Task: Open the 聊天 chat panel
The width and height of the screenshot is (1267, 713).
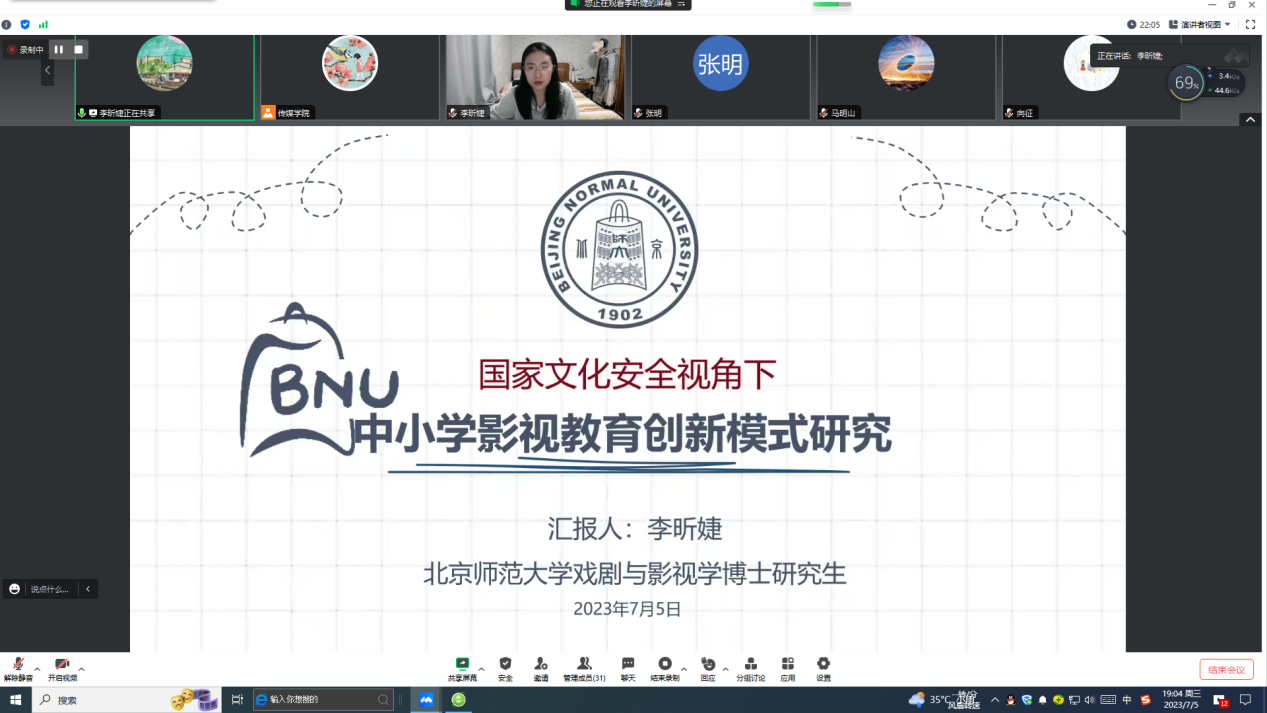Action: coord(628,668)
